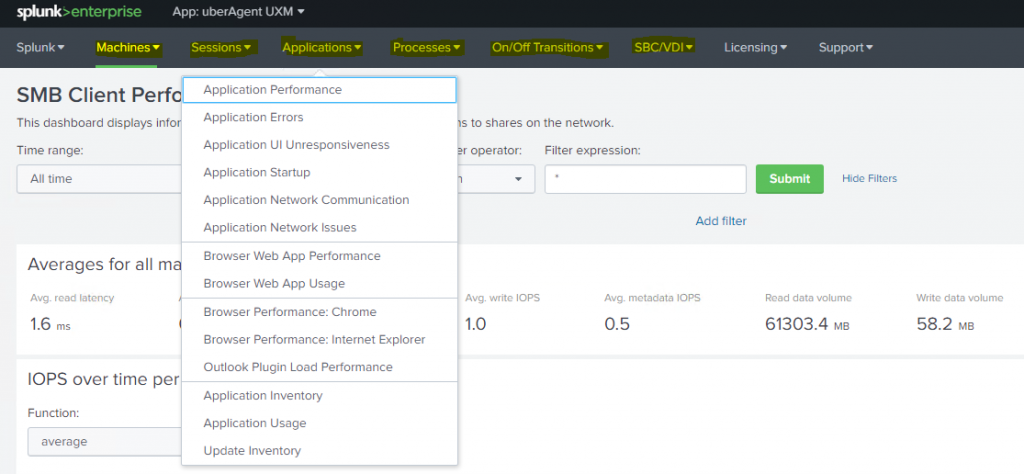Open the Sessions menu

point(222,47)
